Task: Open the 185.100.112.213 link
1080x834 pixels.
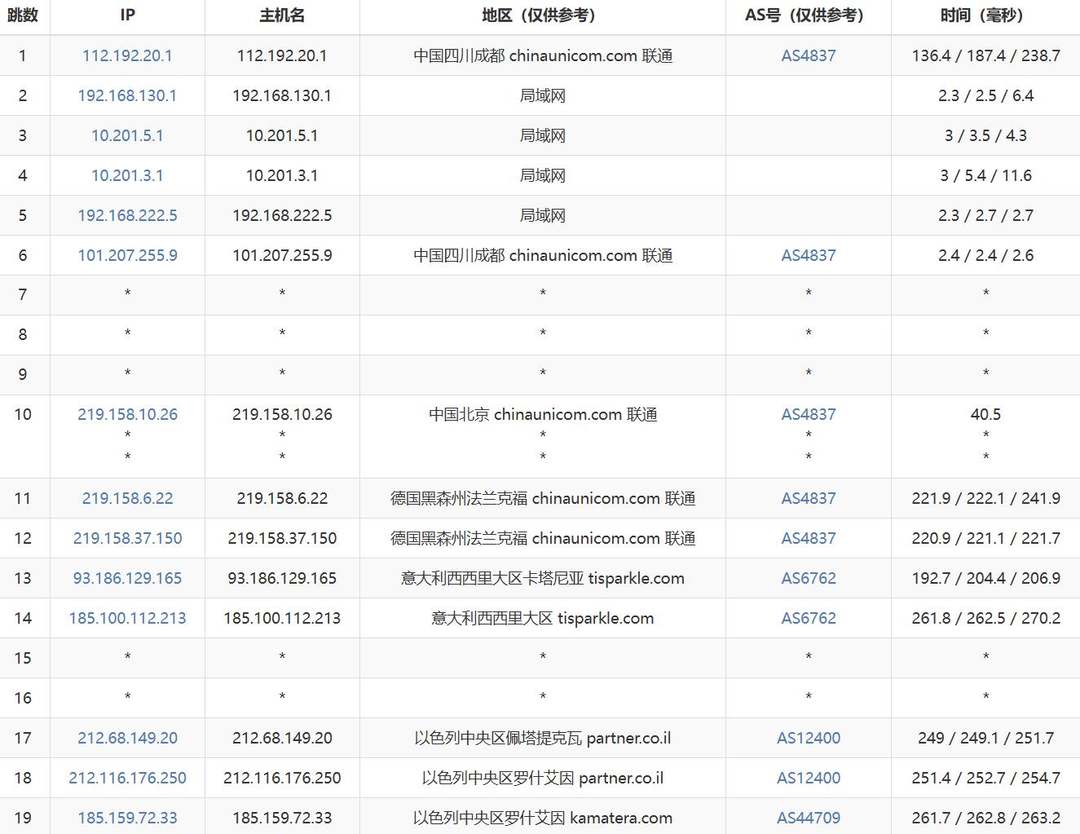Action: tap(127, 618)
